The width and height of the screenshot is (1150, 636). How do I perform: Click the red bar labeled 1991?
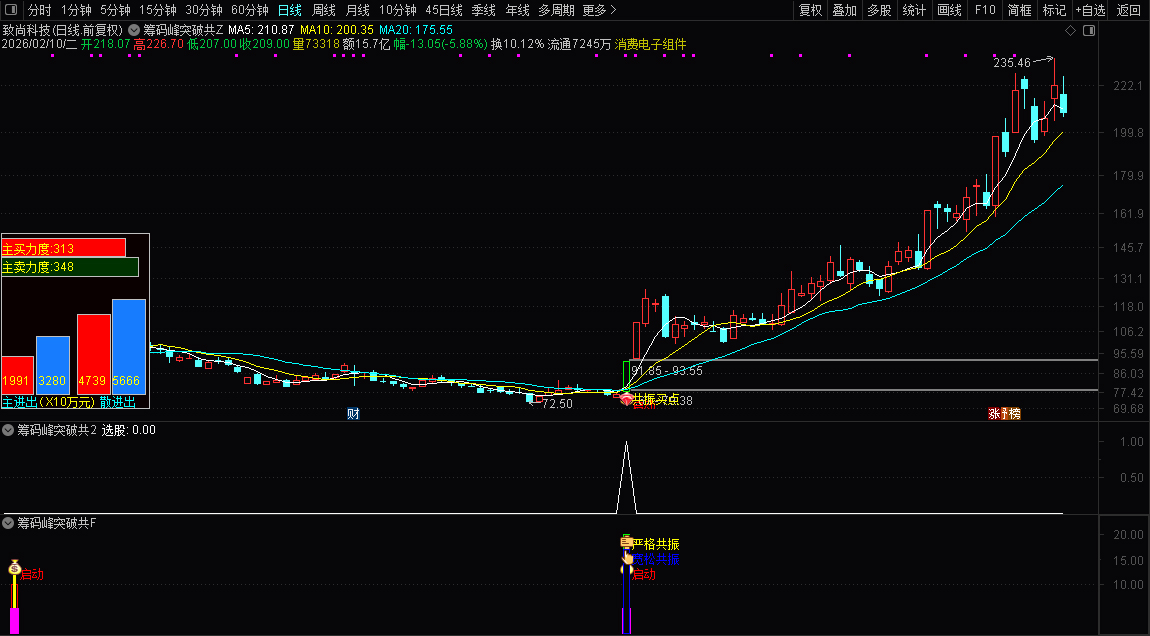18,375
